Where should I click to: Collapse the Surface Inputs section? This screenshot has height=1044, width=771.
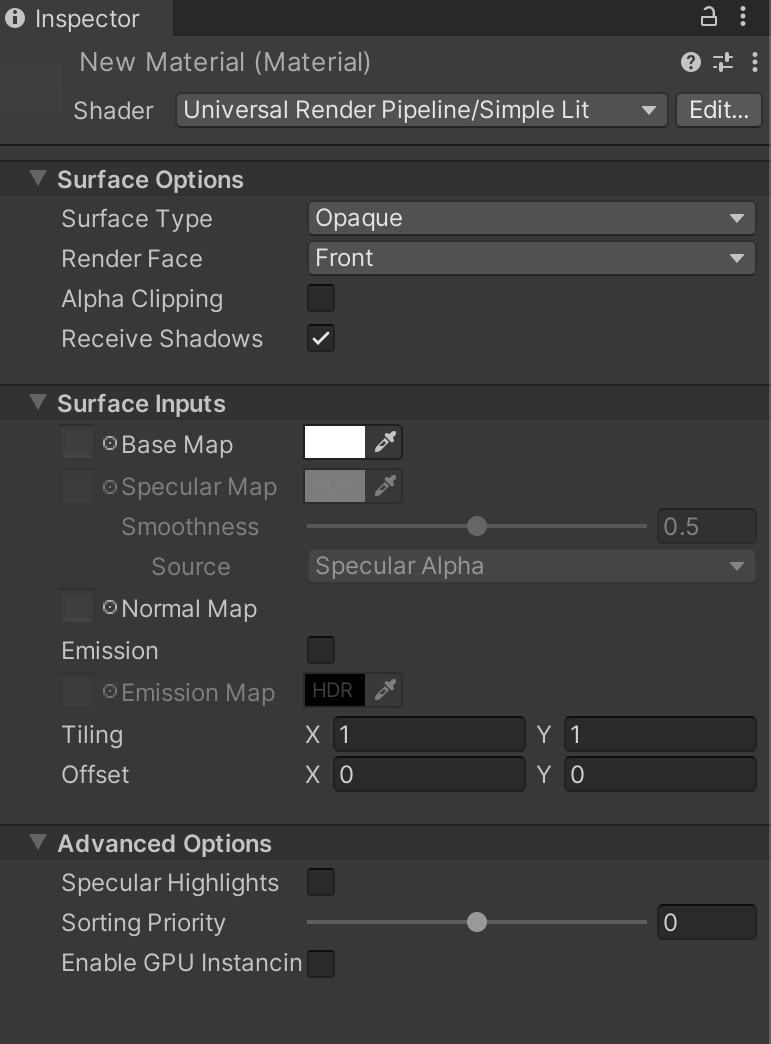click(x=37, y=402)
